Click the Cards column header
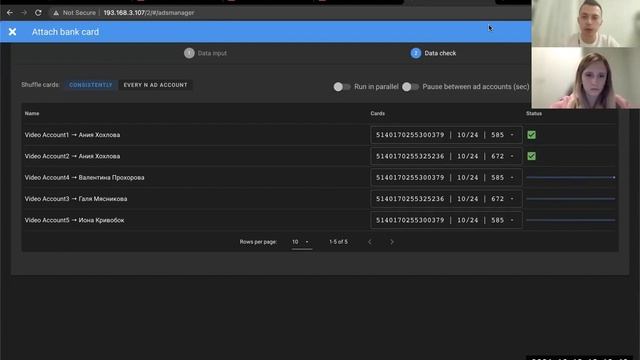 click(x=378, y=113)
